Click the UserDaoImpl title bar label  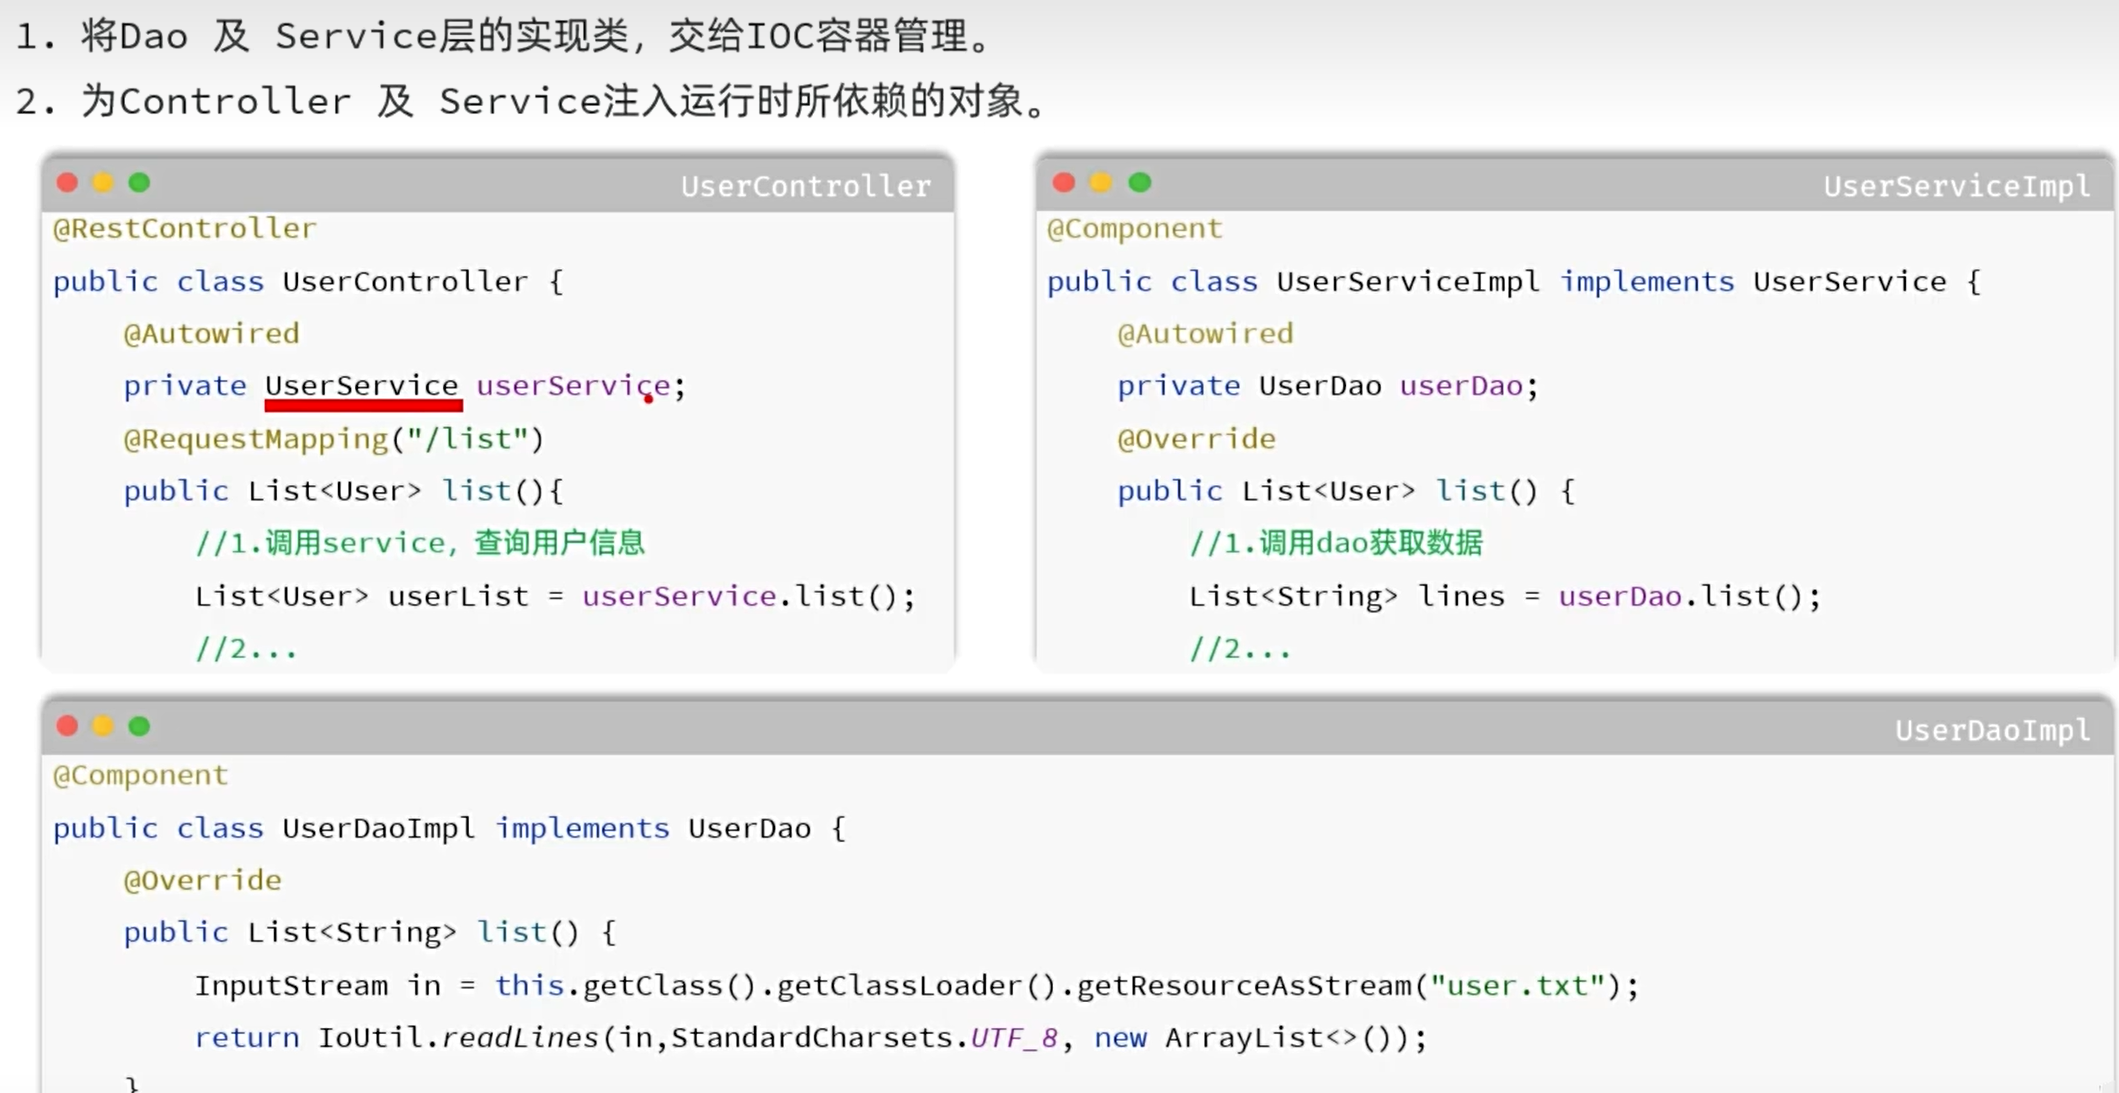tap(1991, 730)
